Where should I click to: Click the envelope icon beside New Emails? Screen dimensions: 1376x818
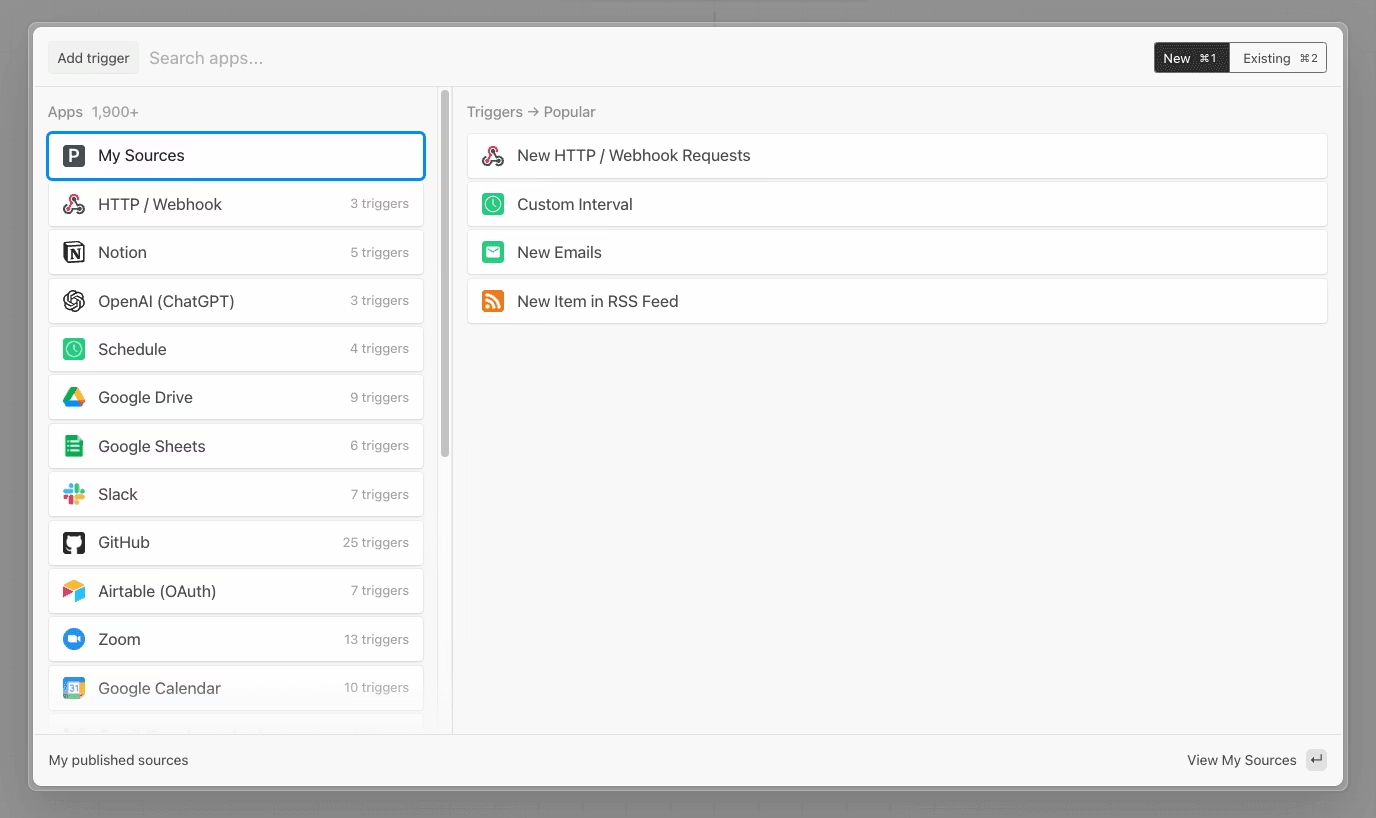pyautogui.click(x=493, y=253)
